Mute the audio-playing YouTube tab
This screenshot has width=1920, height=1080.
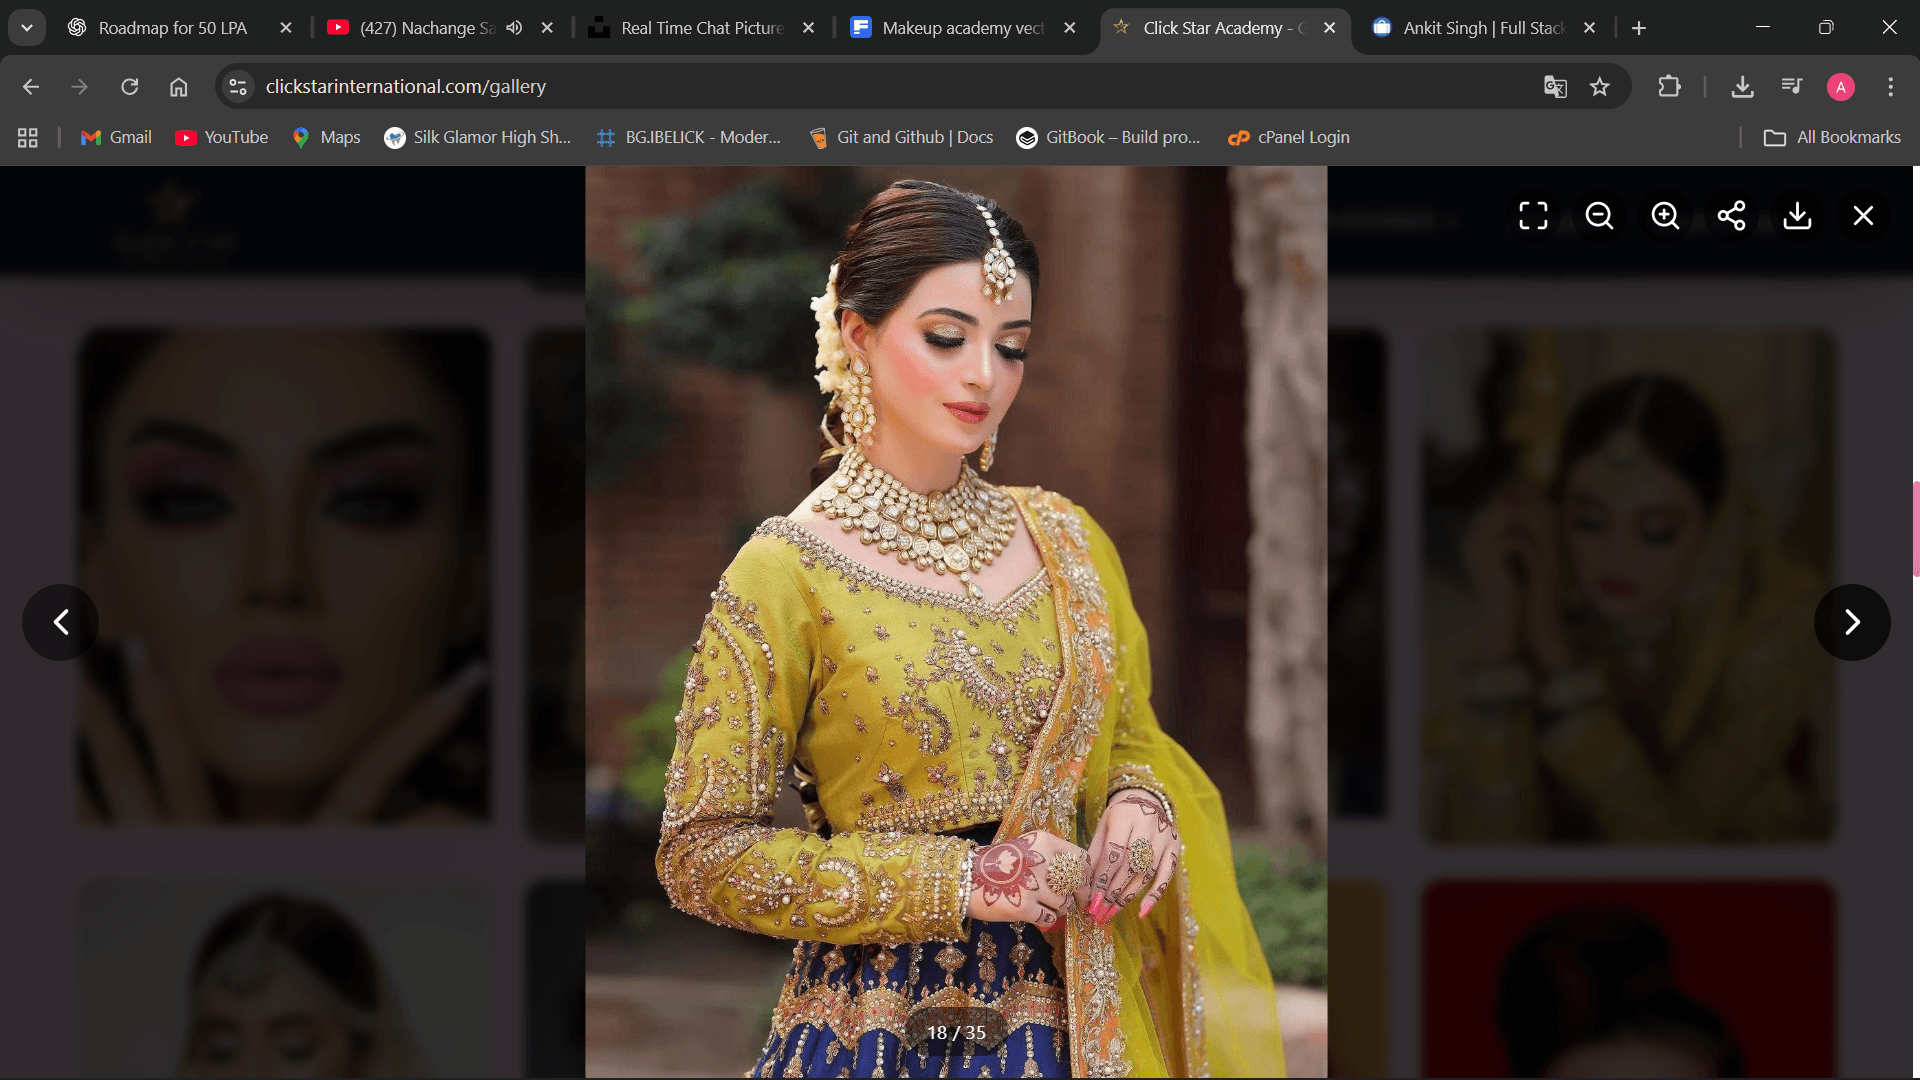(x=514, y=28)
